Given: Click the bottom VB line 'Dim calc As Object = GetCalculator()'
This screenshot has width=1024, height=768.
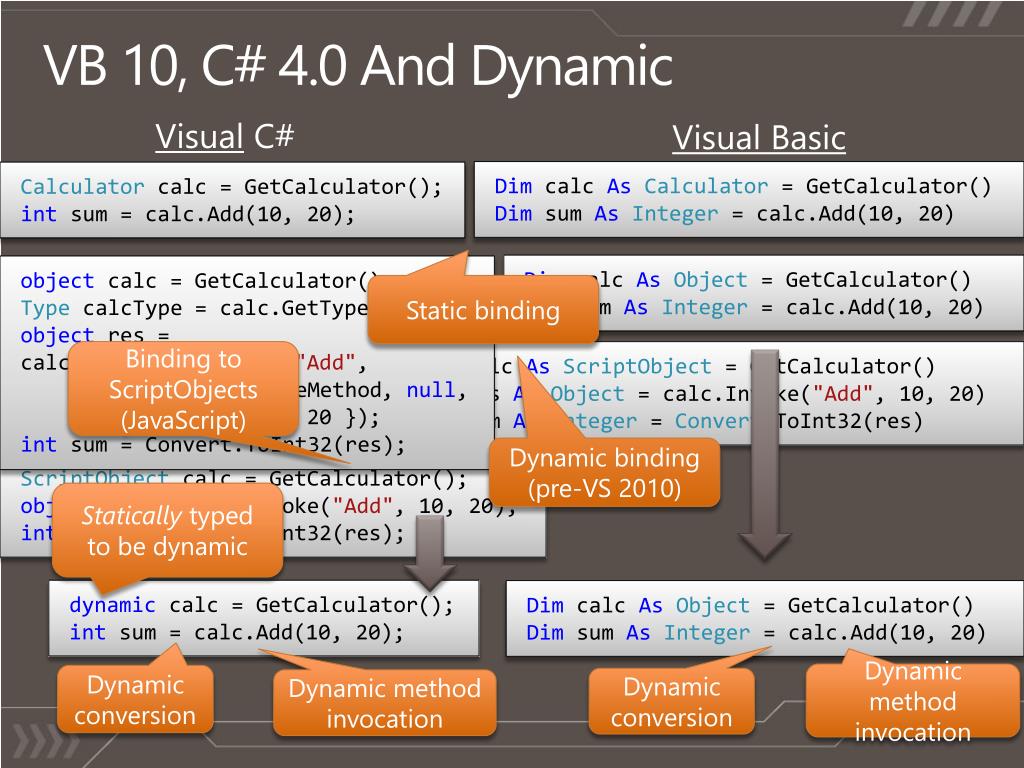Looking at the screenshot, I should pos(750,605).
